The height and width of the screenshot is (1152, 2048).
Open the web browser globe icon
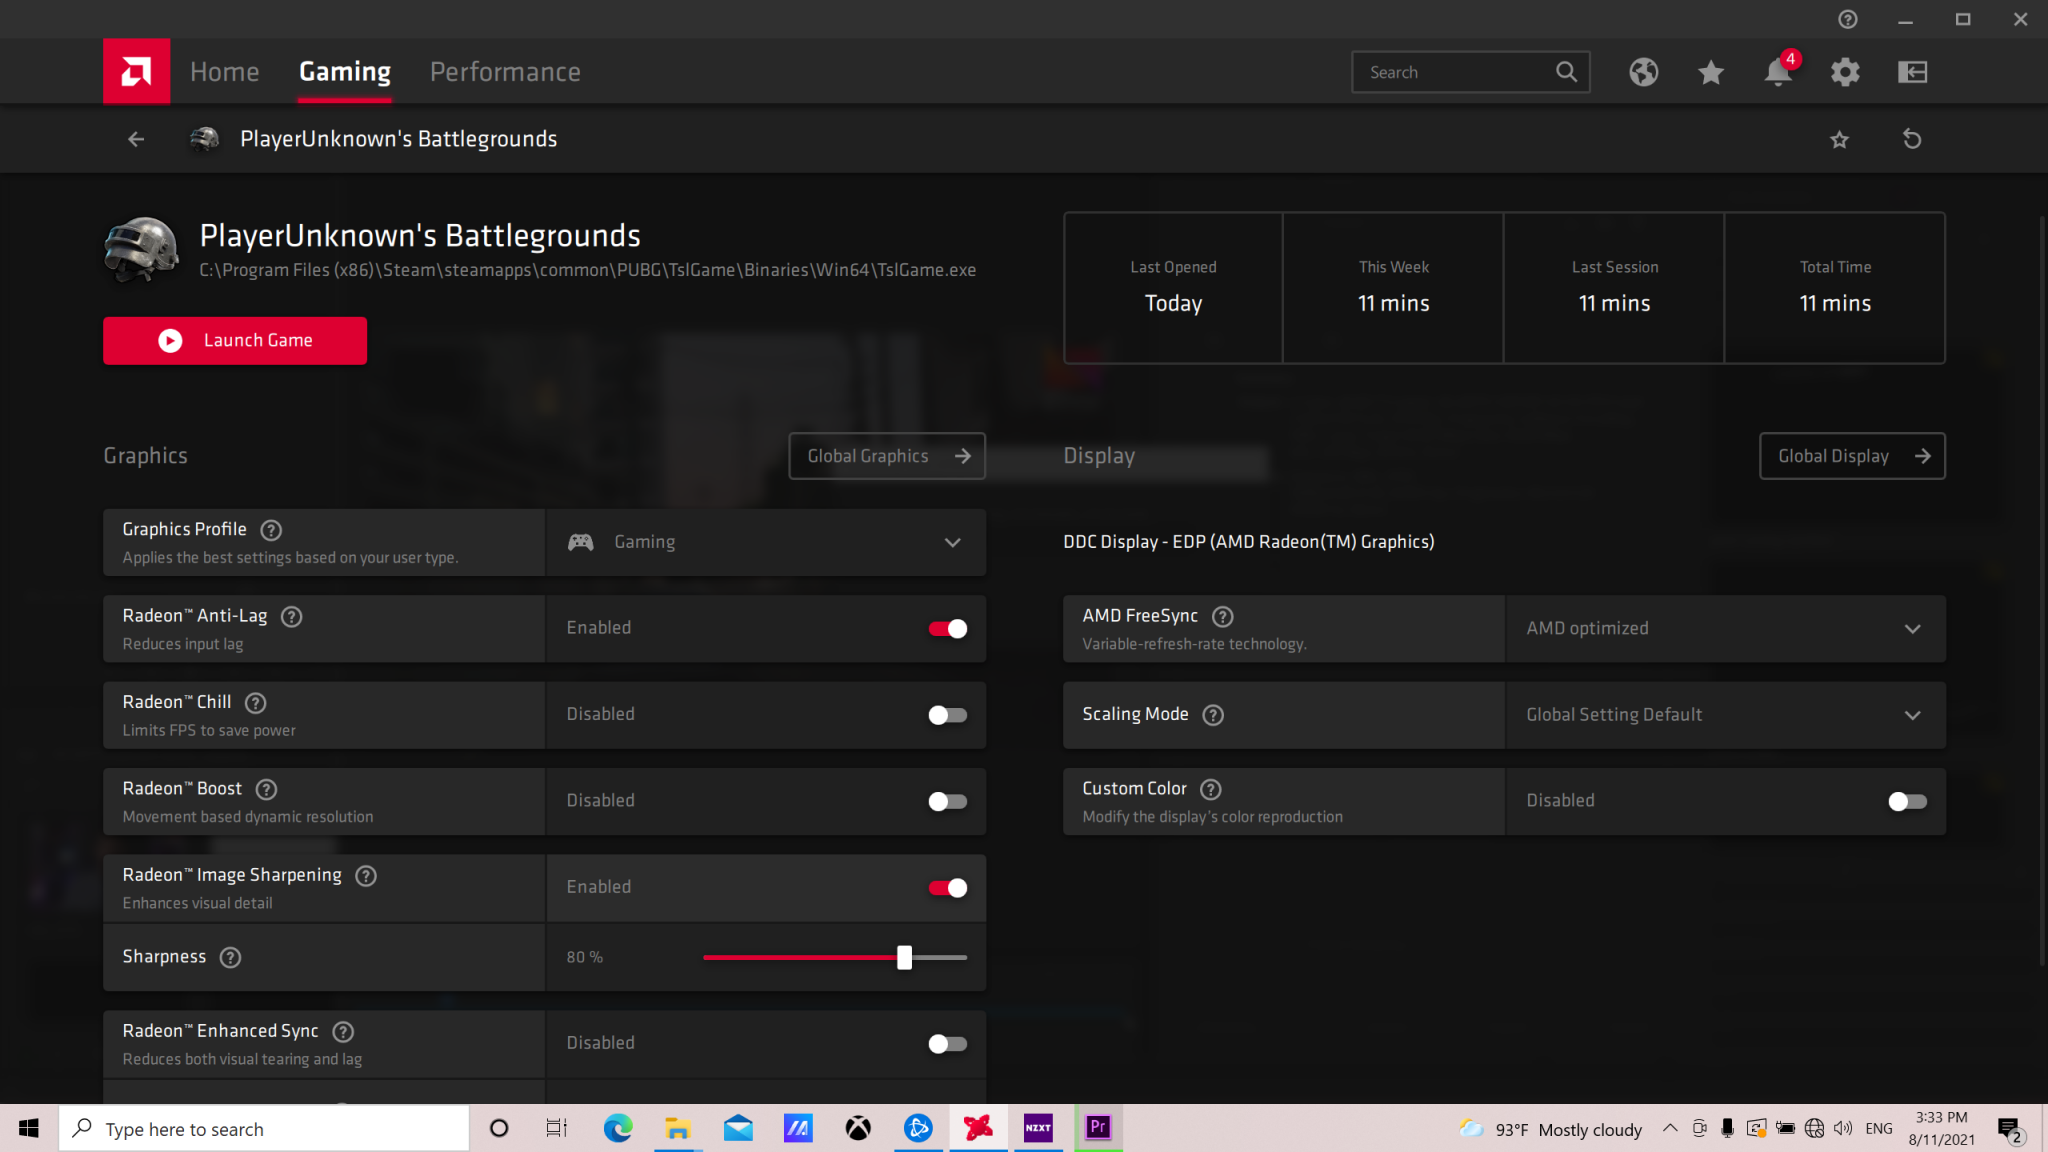[x=1643, y=72]
